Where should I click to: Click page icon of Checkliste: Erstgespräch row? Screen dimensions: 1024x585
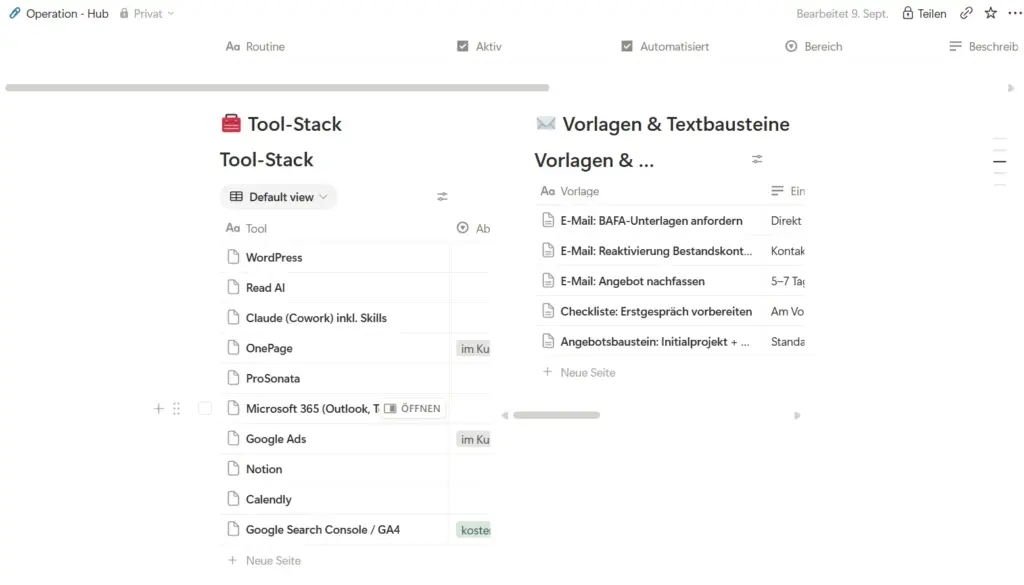(548, 311)
